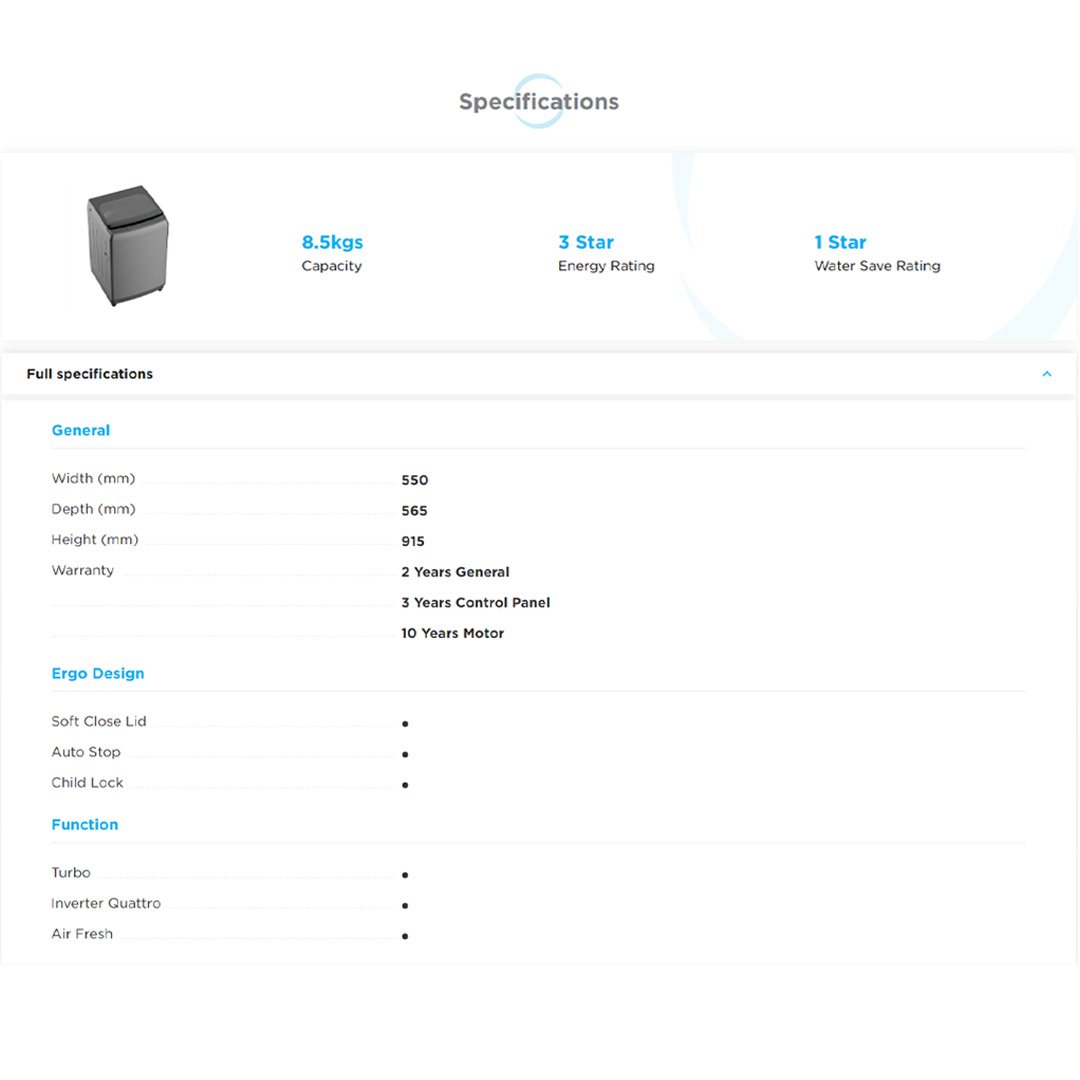The height and width of the screenshot is (1080, 1080).
Task: Click the Turbo feature bullet dot
Action: pyautogui.click(x=405, y=875)
